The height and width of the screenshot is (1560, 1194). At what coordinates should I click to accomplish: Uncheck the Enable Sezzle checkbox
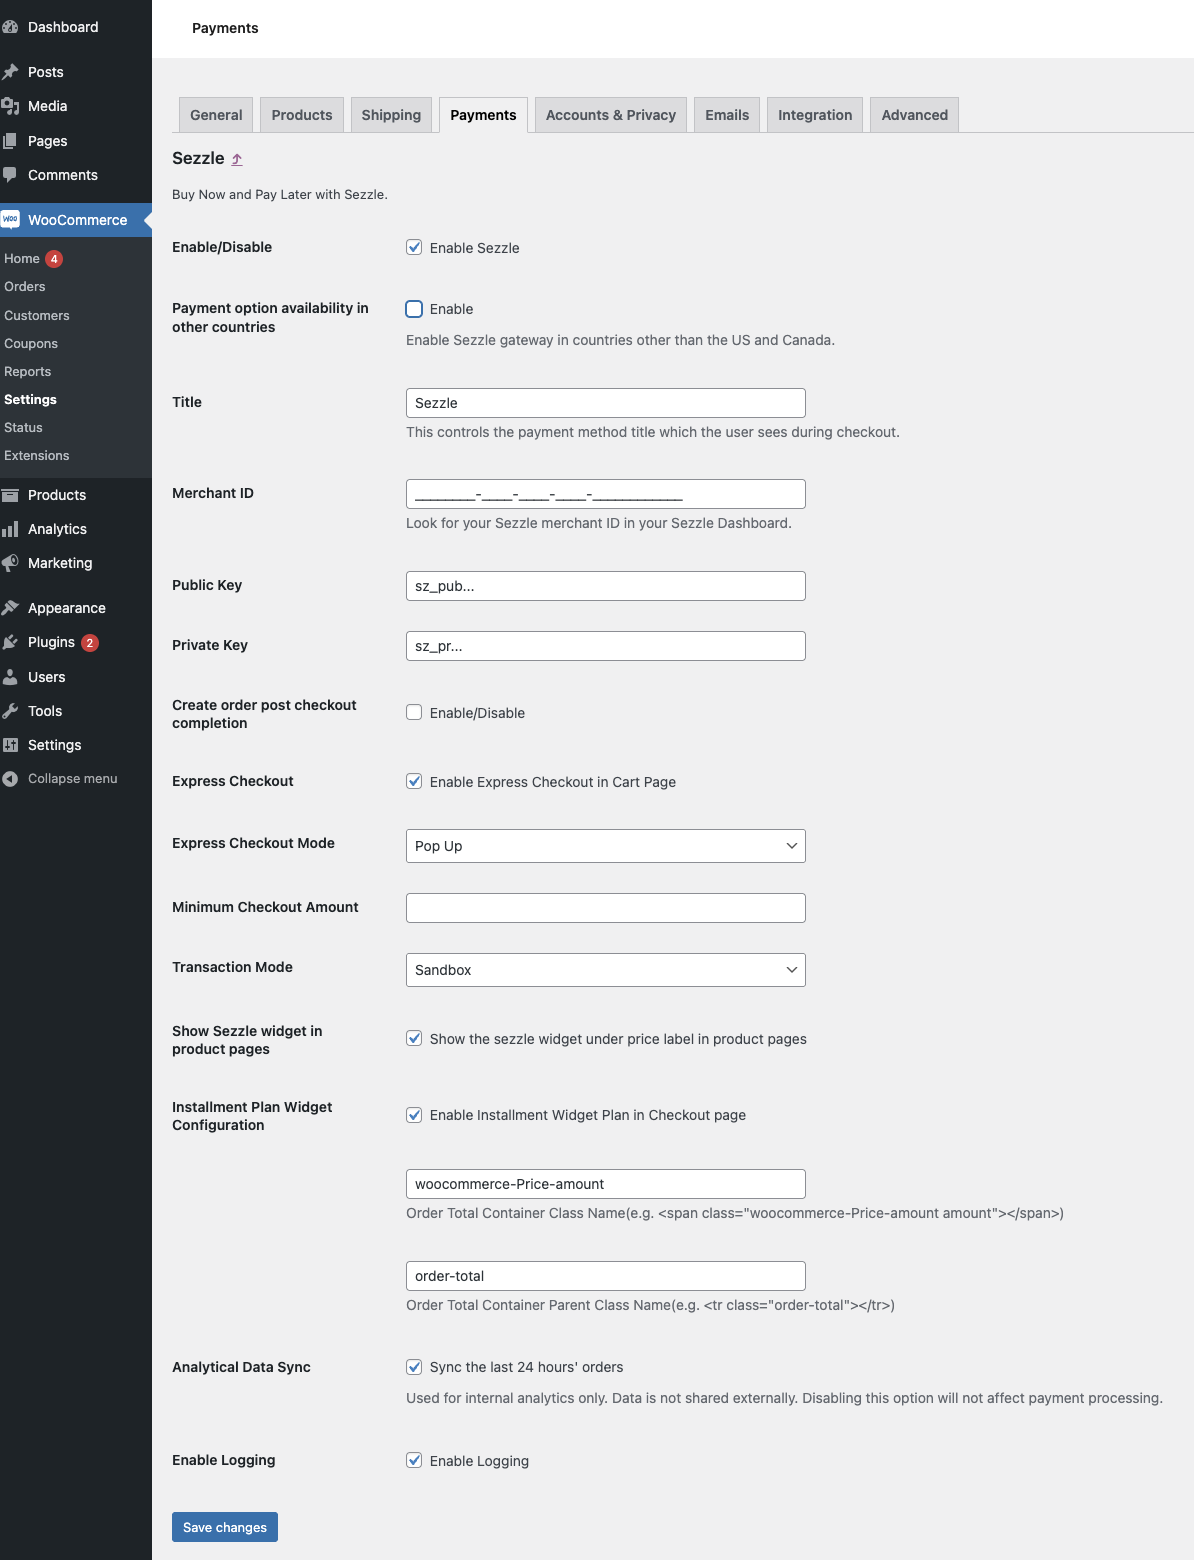(x=414, y=247)
